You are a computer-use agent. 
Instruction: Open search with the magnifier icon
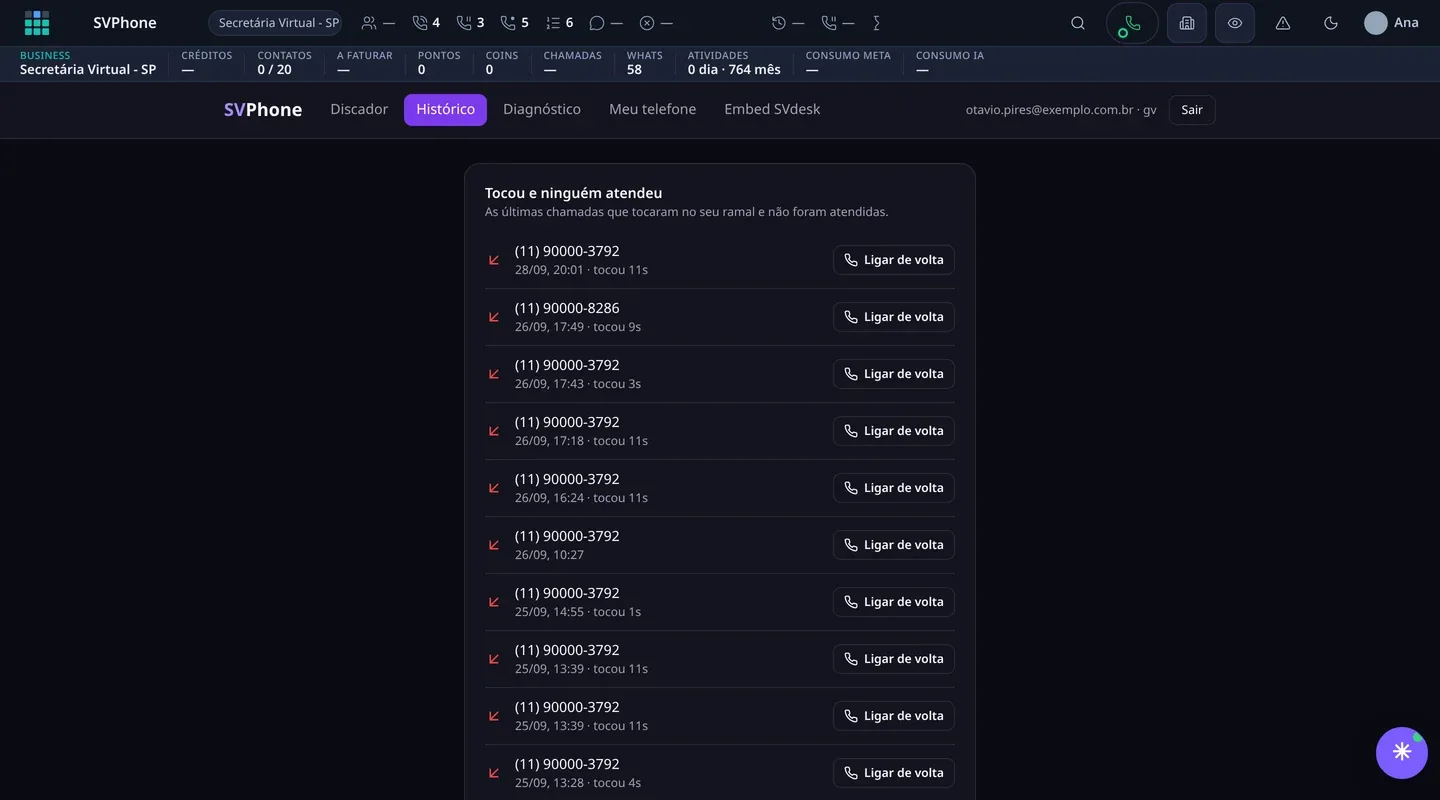pyautogui.click(x=1078, y=23)
